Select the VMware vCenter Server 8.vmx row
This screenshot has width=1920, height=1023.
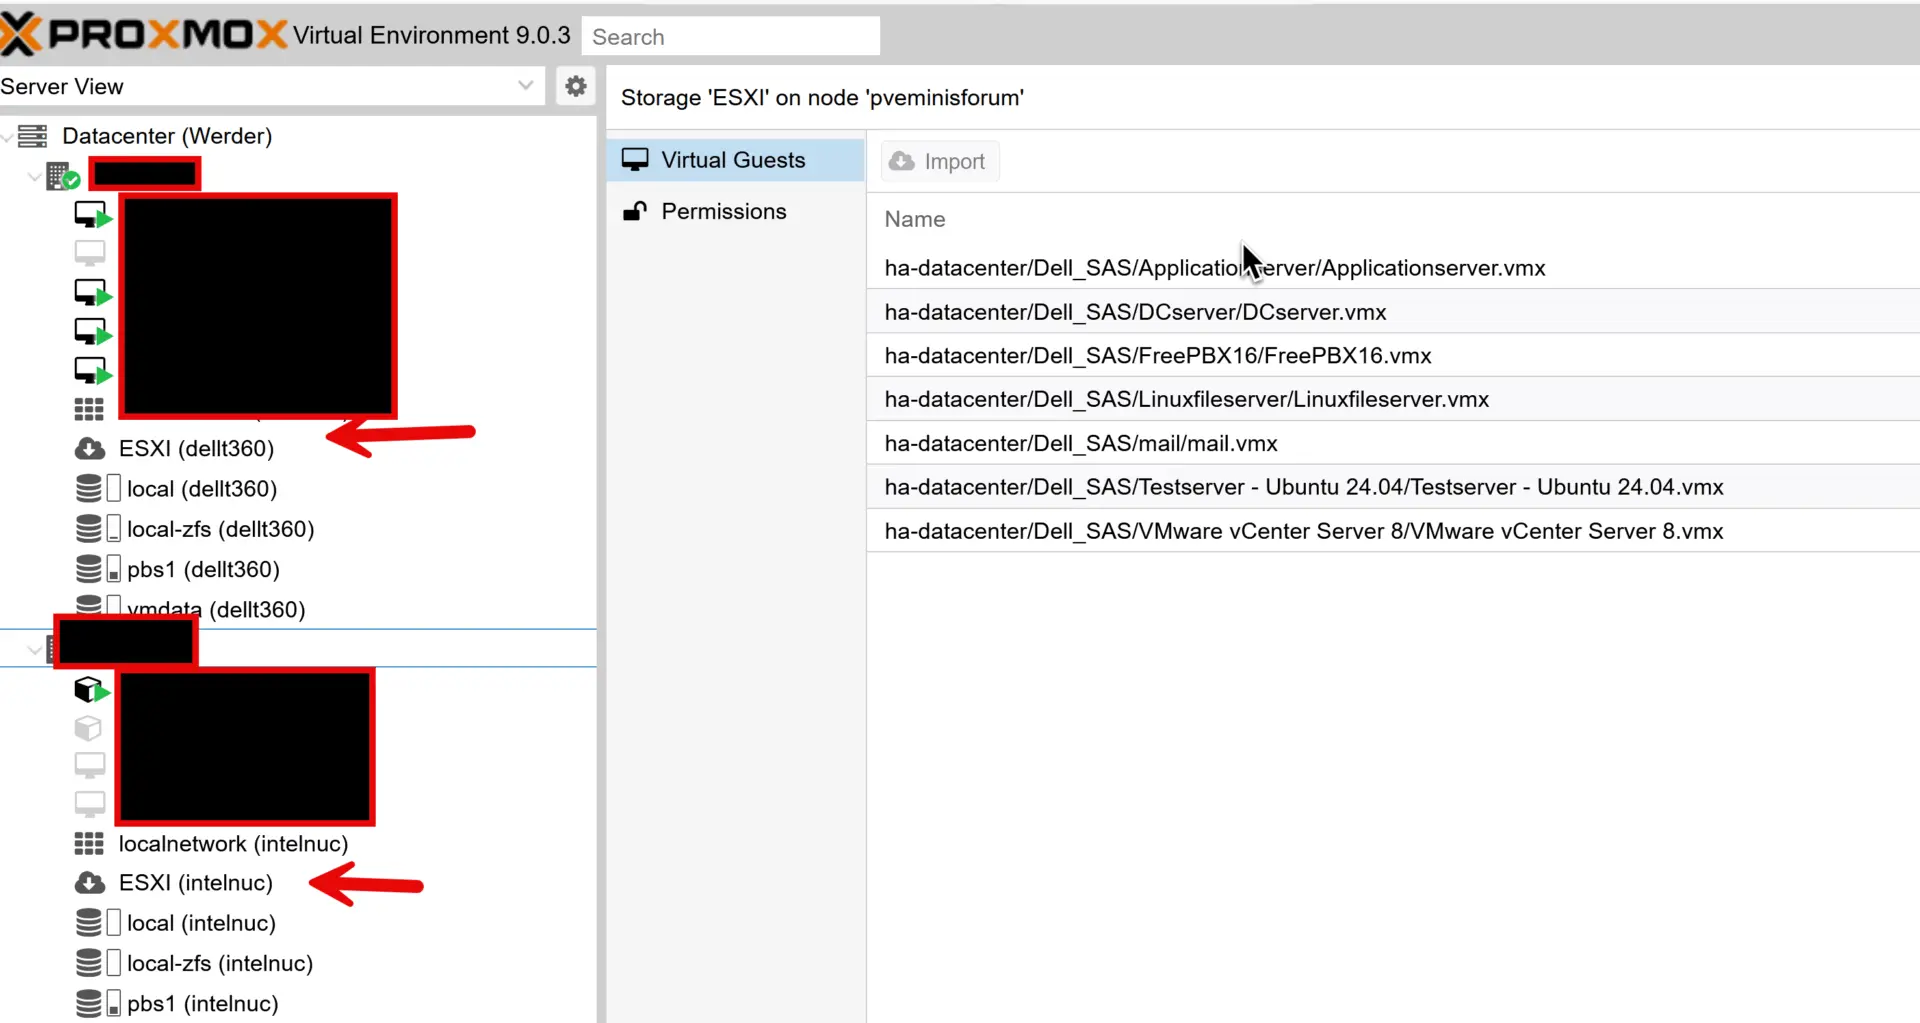(x=1392, y=531)
